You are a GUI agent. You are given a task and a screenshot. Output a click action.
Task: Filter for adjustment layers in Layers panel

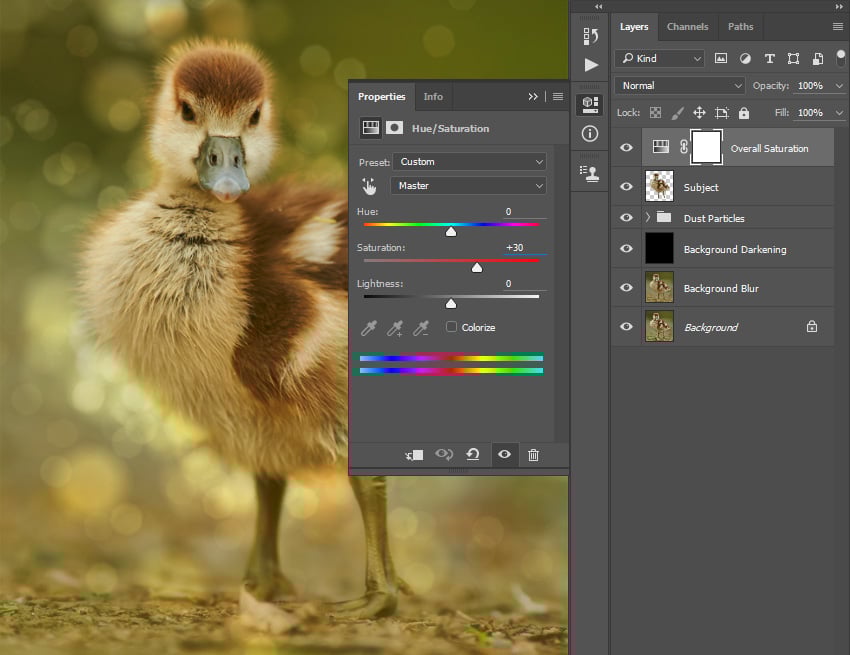pos(745,58)
